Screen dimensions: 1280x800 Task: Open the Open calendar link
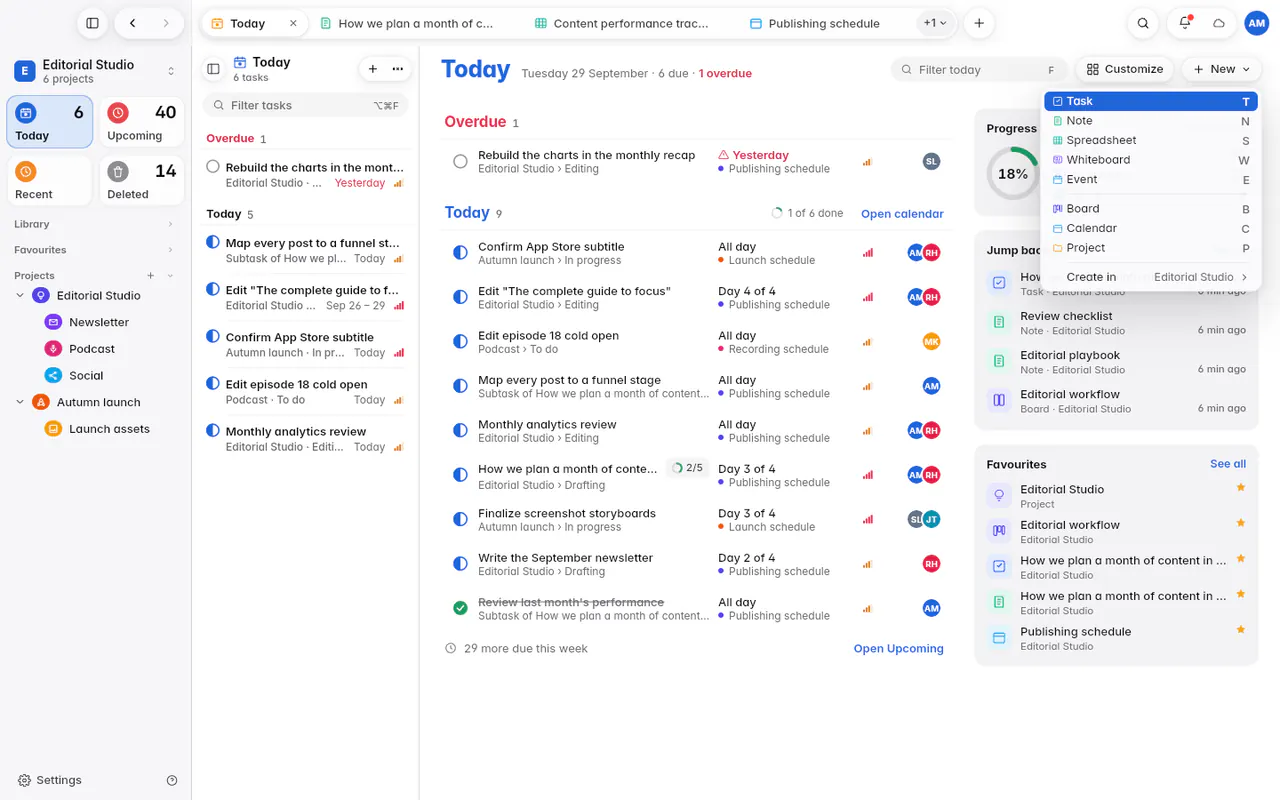tap(902, 214)
